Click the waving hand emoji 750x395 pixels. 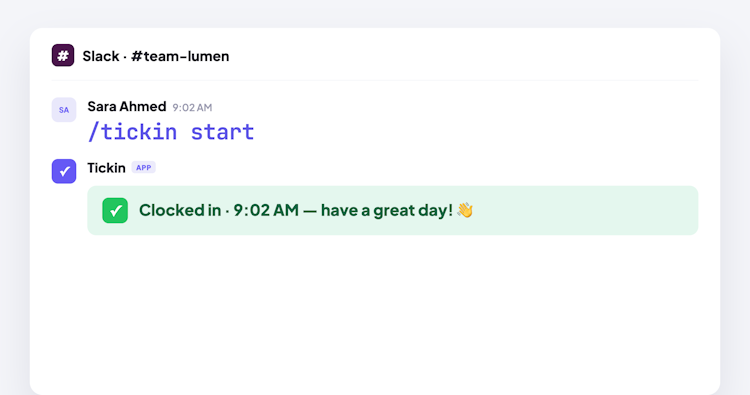click(x=465, y=210)
